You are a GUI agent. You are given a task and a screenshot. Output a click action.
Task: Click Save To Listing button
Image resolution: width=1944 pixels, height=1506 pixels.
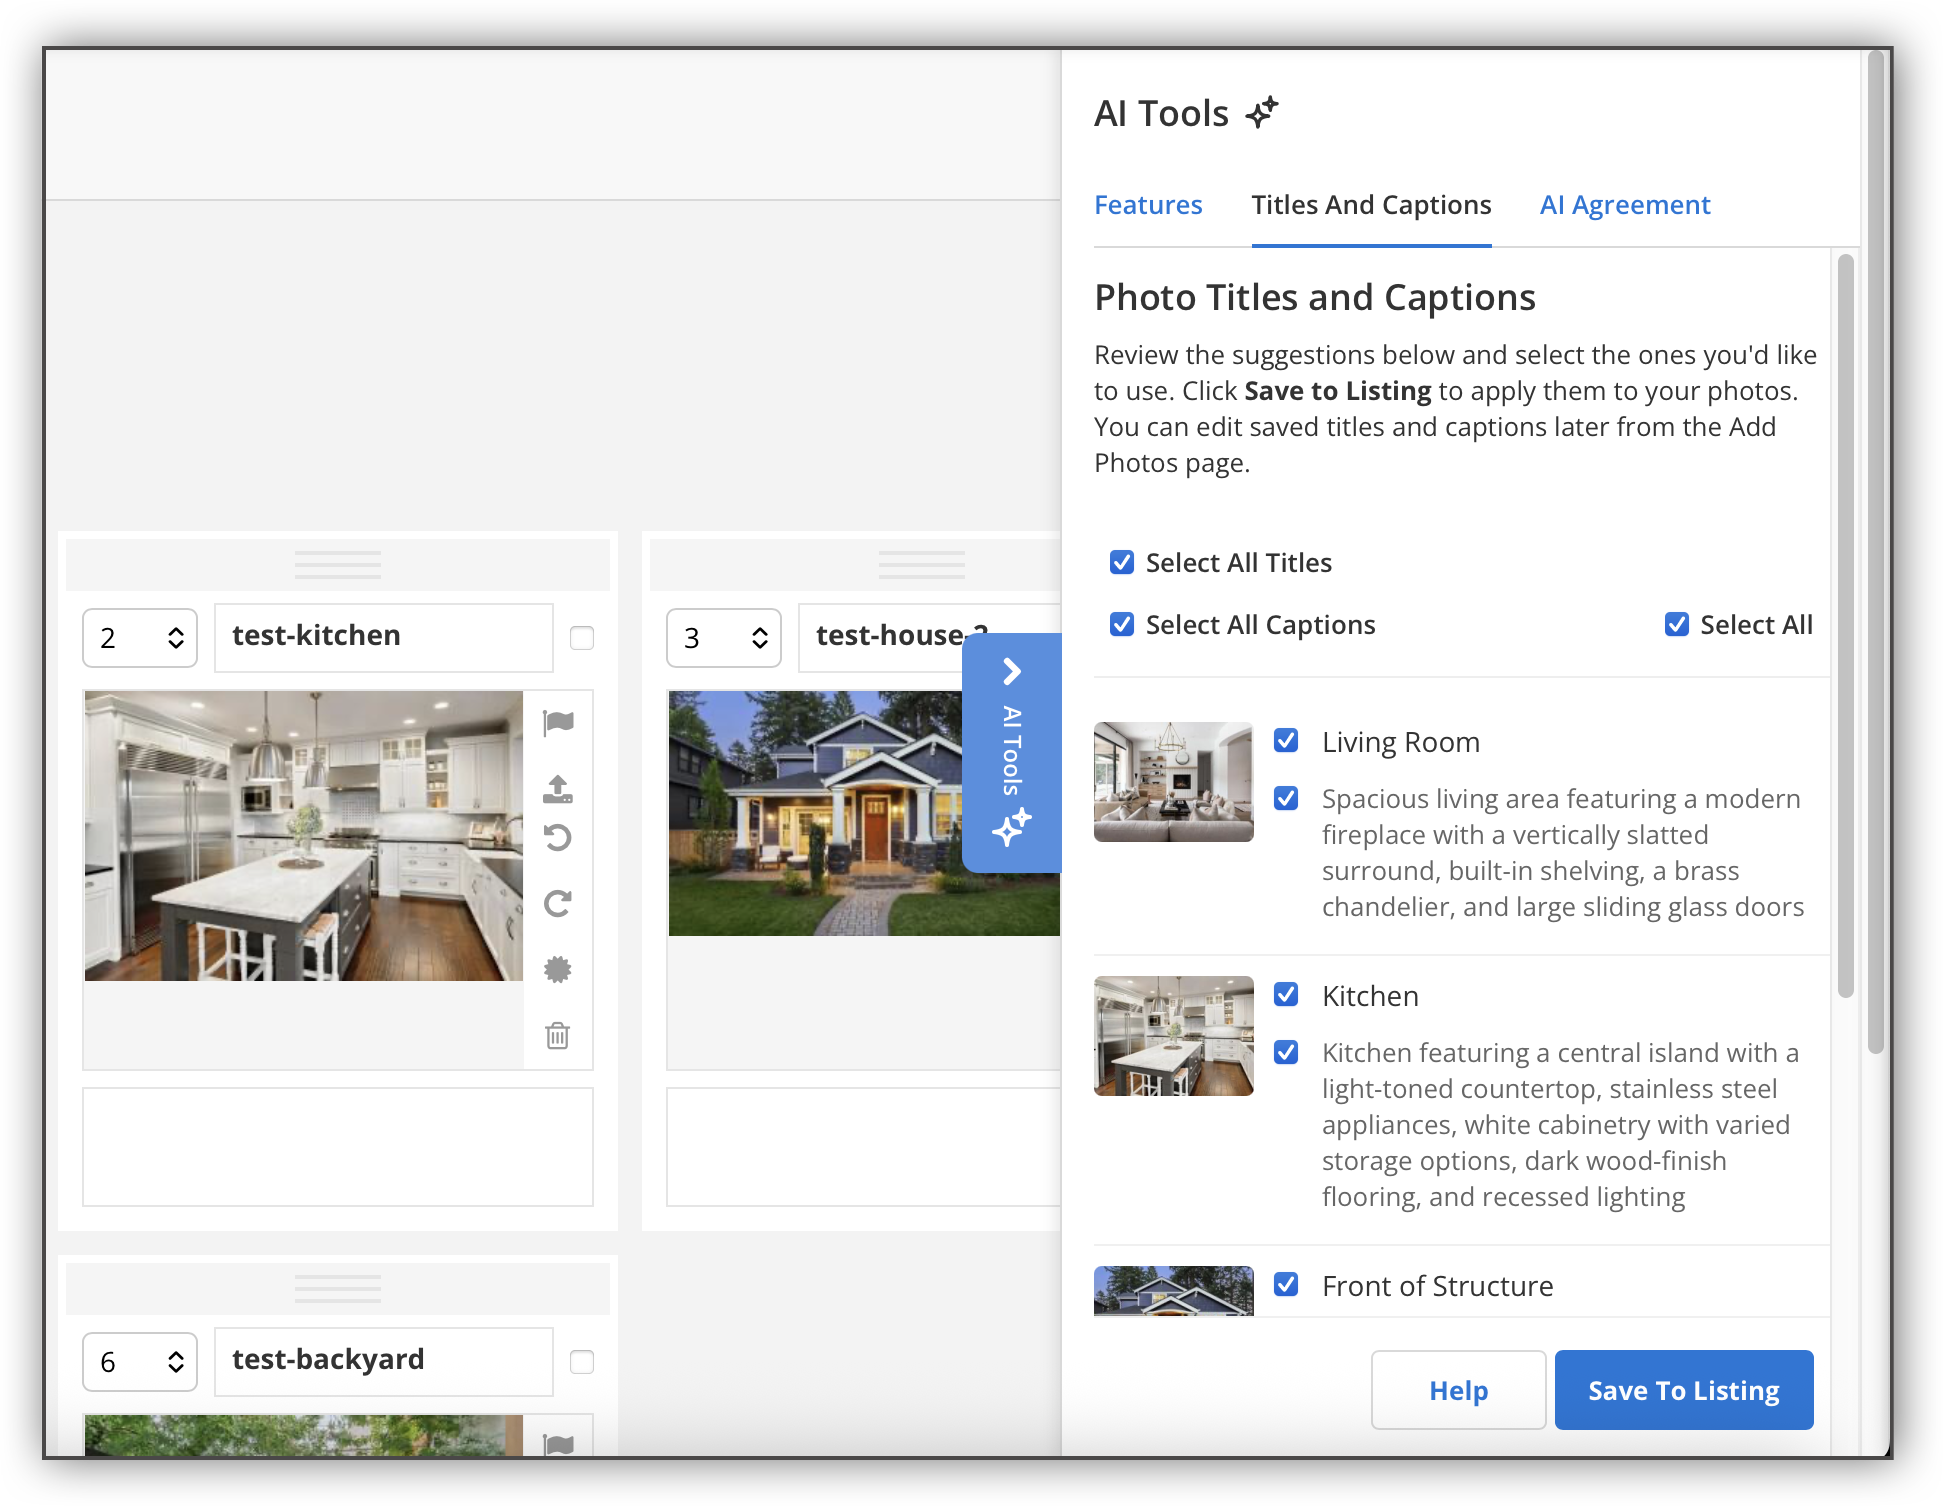(1684, 1390)
